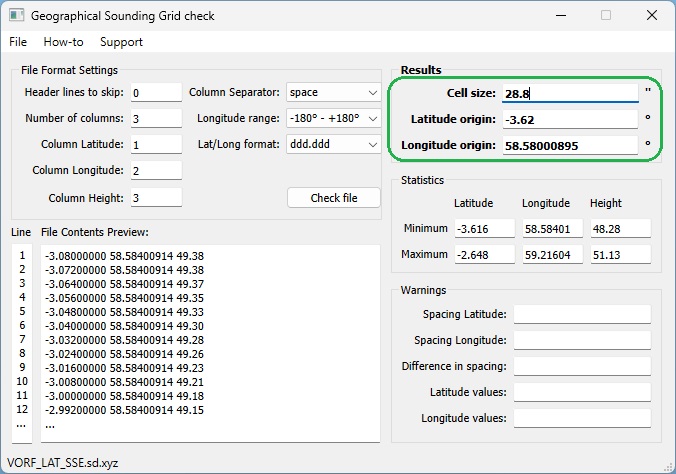Open the File menu

click(18, 42)
